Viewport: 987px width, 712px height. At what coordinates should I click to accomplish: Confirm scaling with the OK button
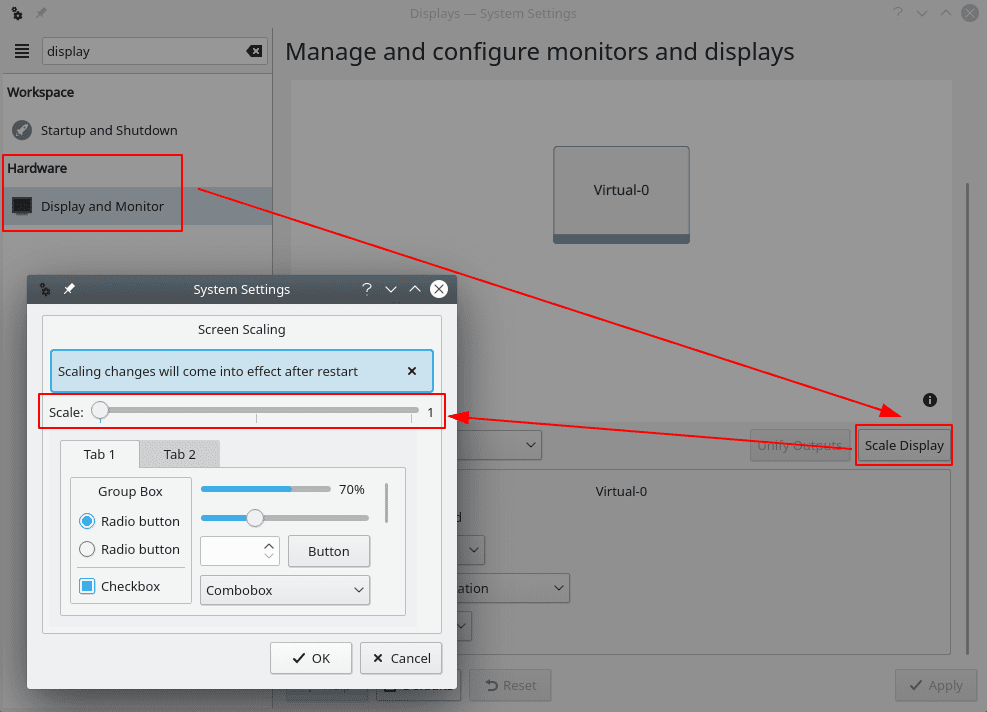[x=311, y=658]
